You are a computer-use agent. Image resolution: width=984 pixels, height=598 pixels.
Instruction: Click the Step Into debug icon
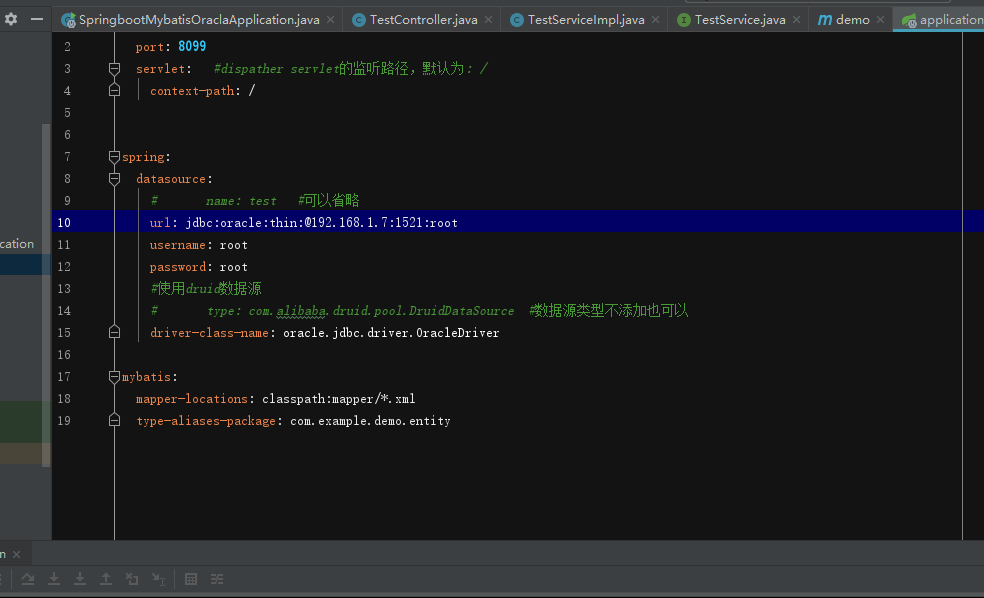[53, 579]
